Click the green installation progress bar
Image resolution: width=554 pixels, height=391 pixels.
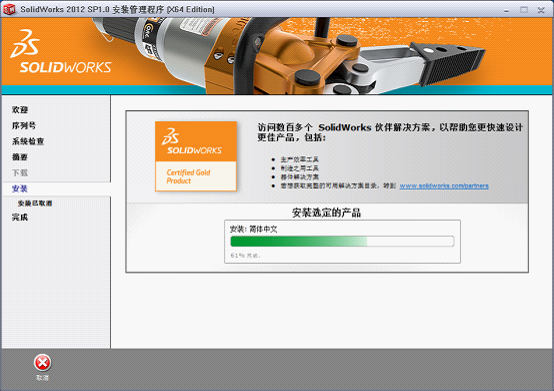click(x=342, y=241)
